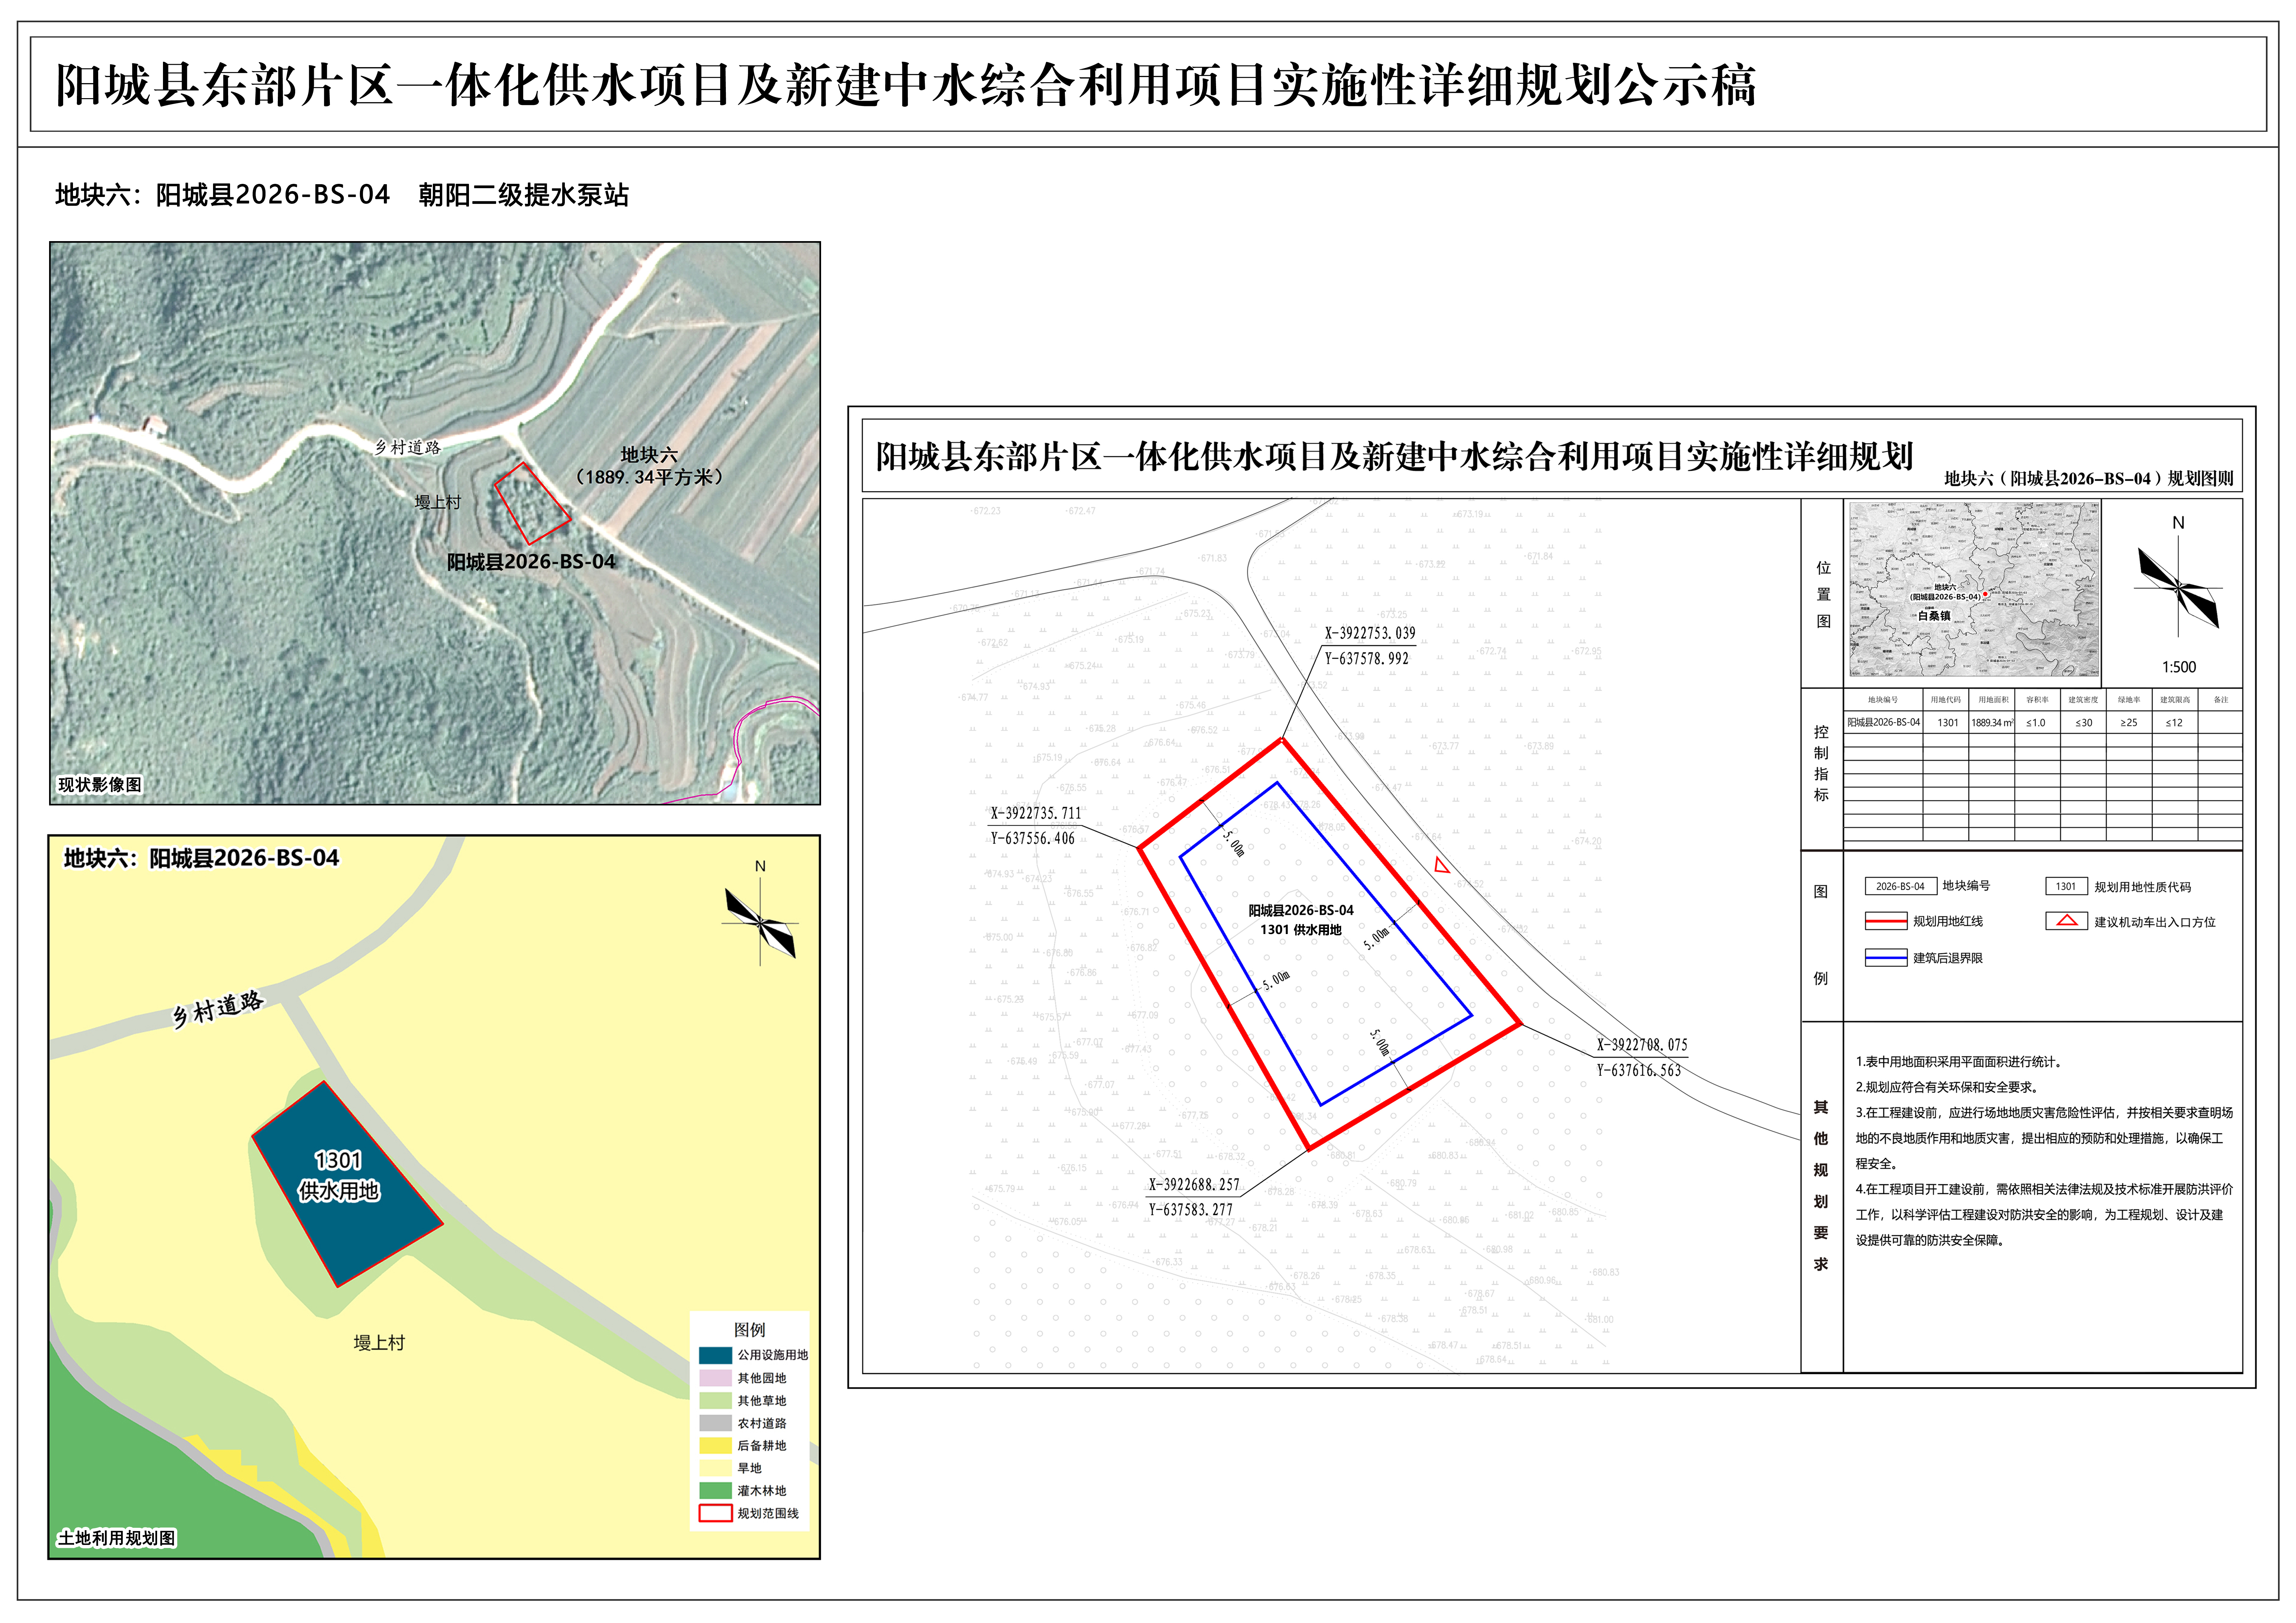This screenshot has width=2296, height=1623.
Task: Click the 旱地 pale yellow swatch
Action: coord(715,1468)
